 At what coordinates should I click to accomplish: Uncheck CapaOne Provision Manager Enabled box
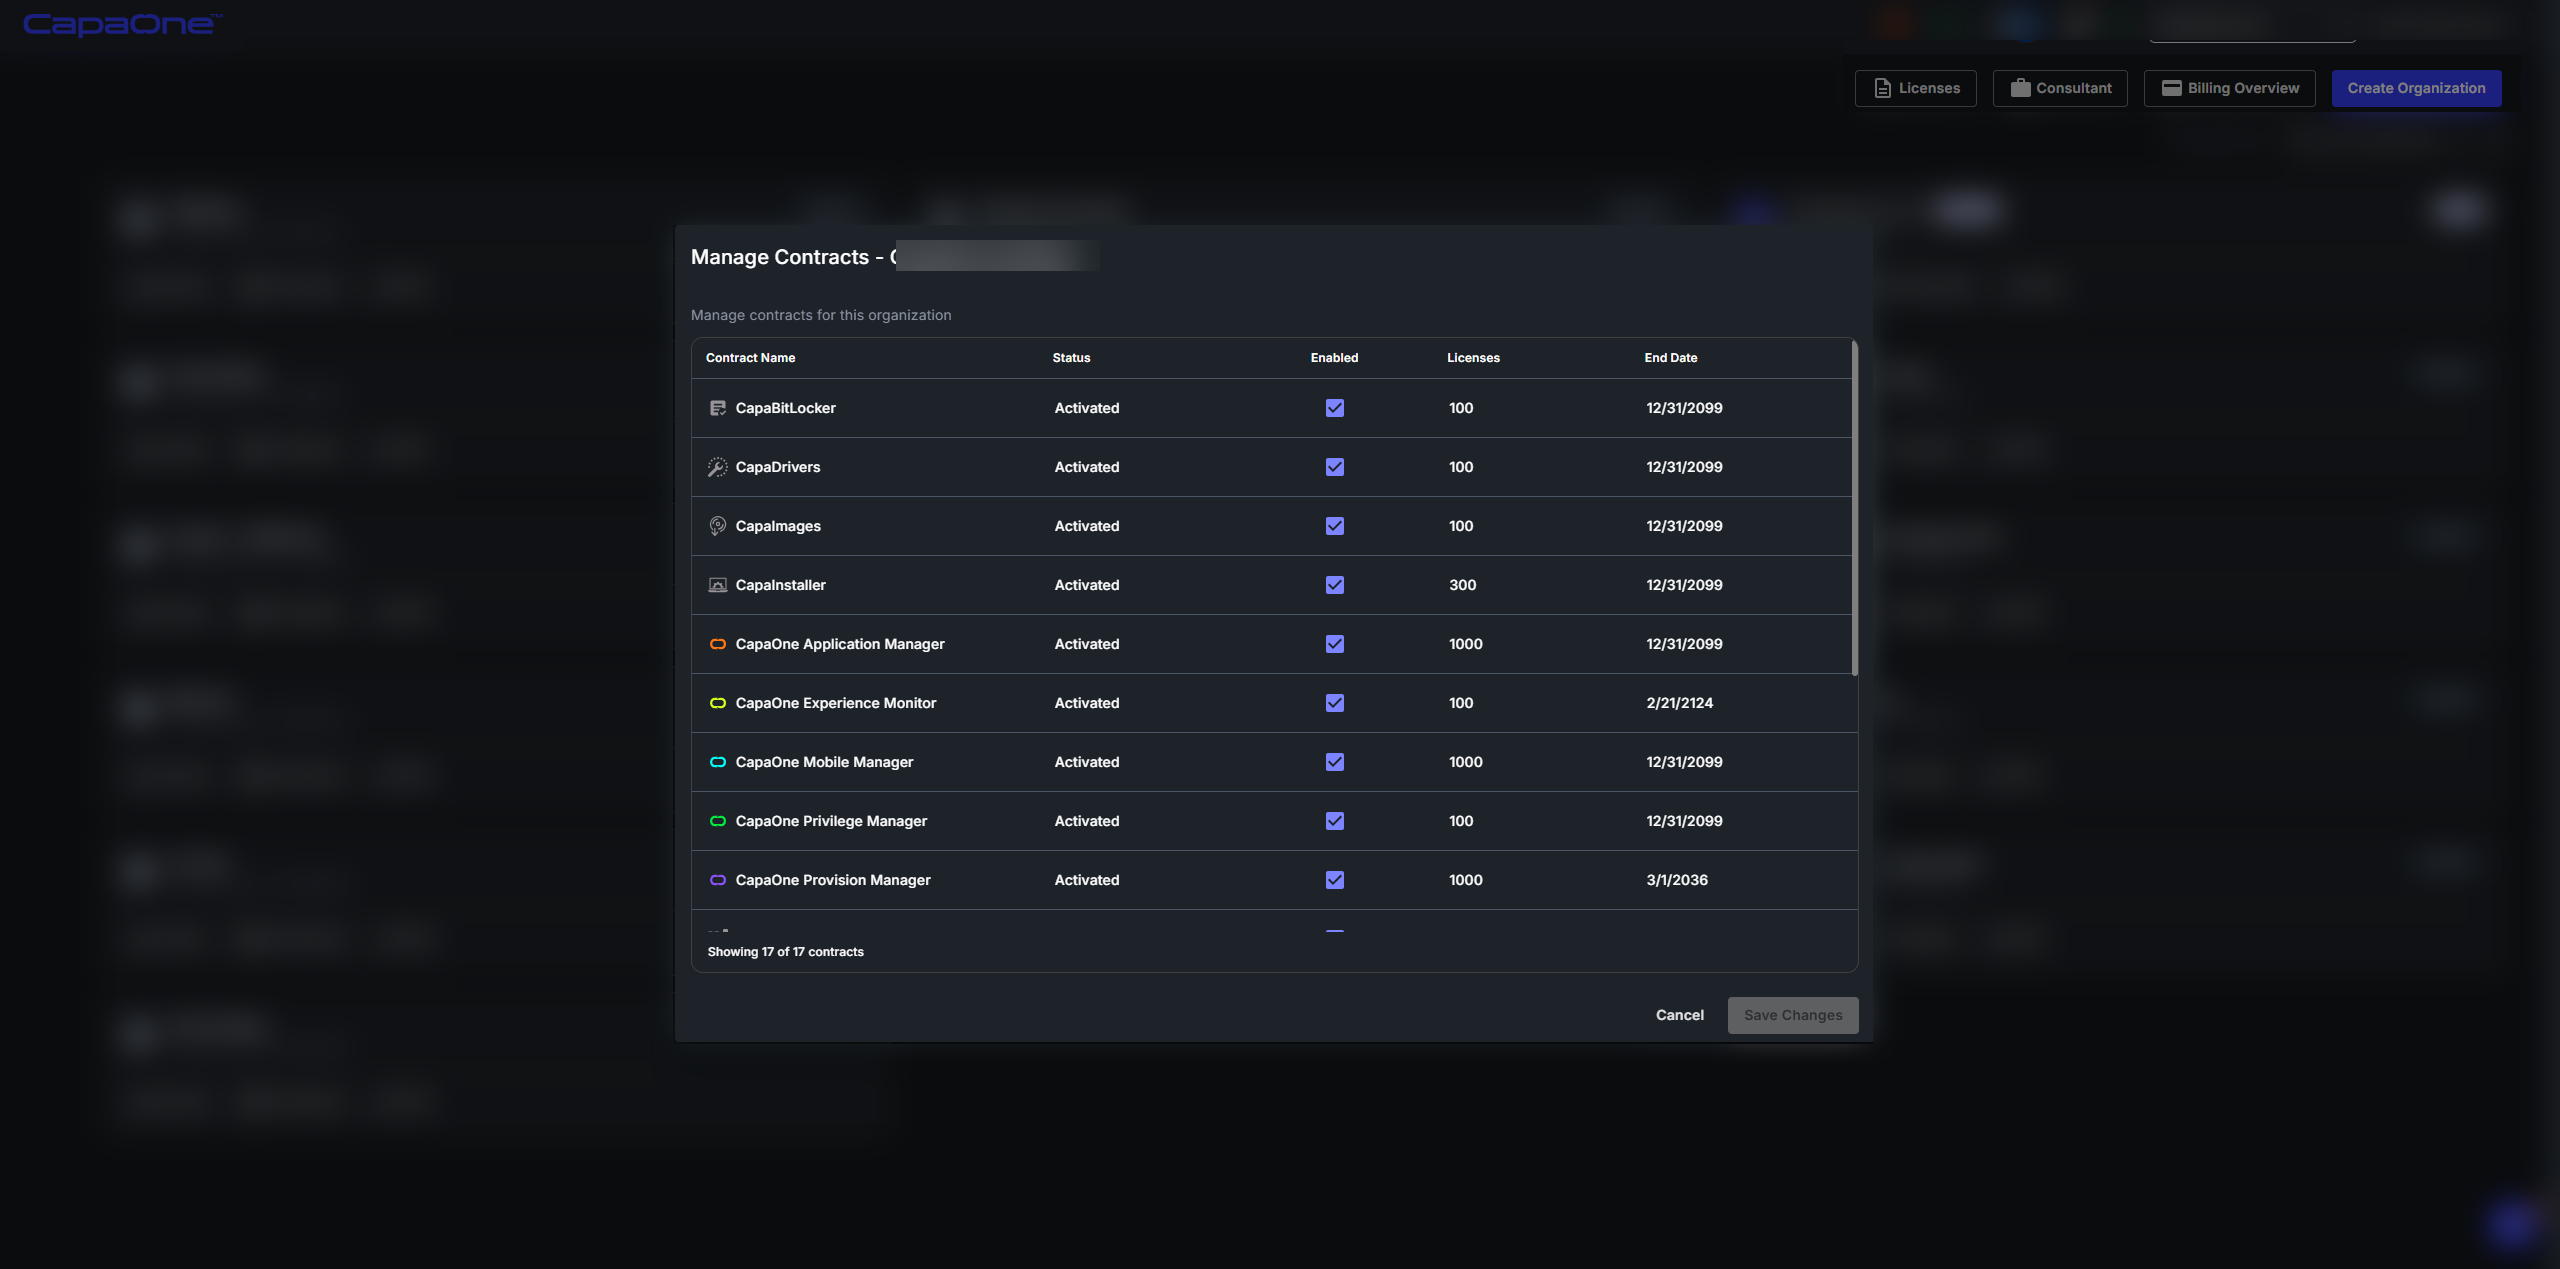(x=1334, y=880)
